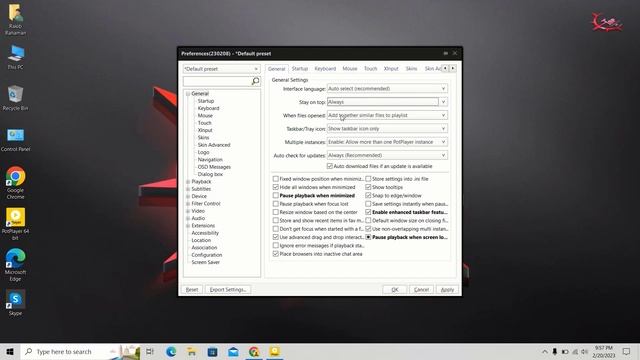Open the Google Chrome desktop shortcut
This screenshot has height=360, width=640.
[x=16, y=182]
